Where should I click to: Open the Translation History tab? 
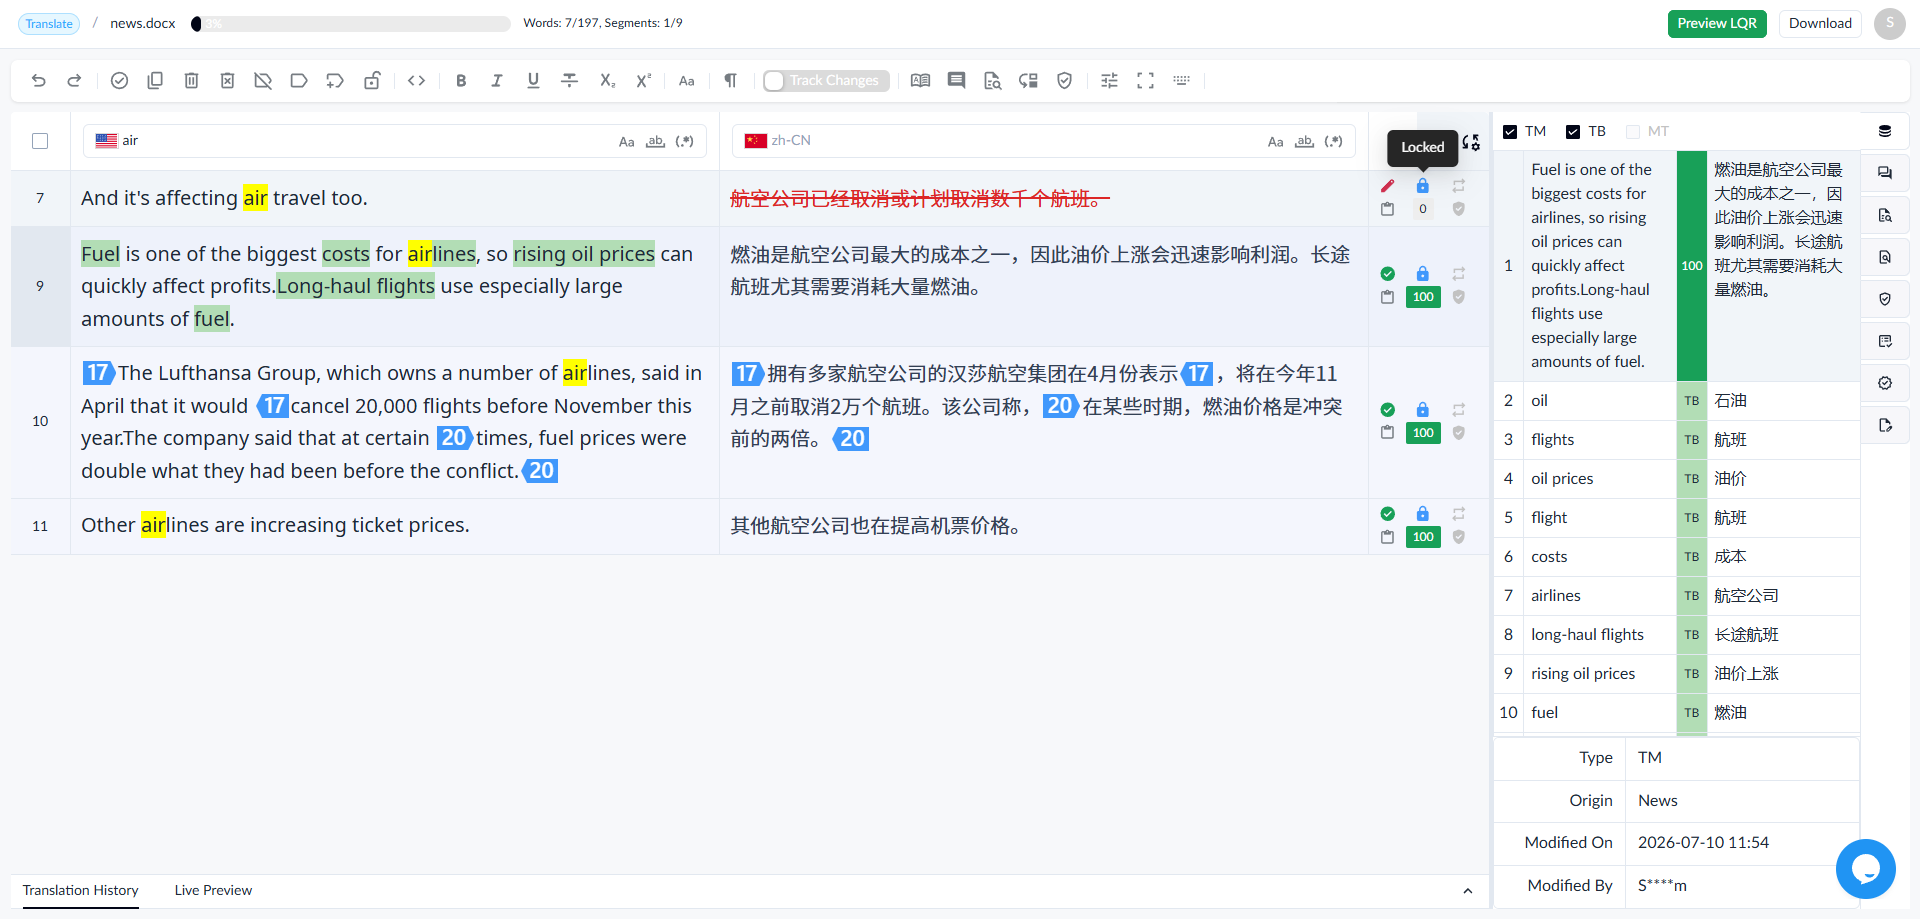(81, 890)
